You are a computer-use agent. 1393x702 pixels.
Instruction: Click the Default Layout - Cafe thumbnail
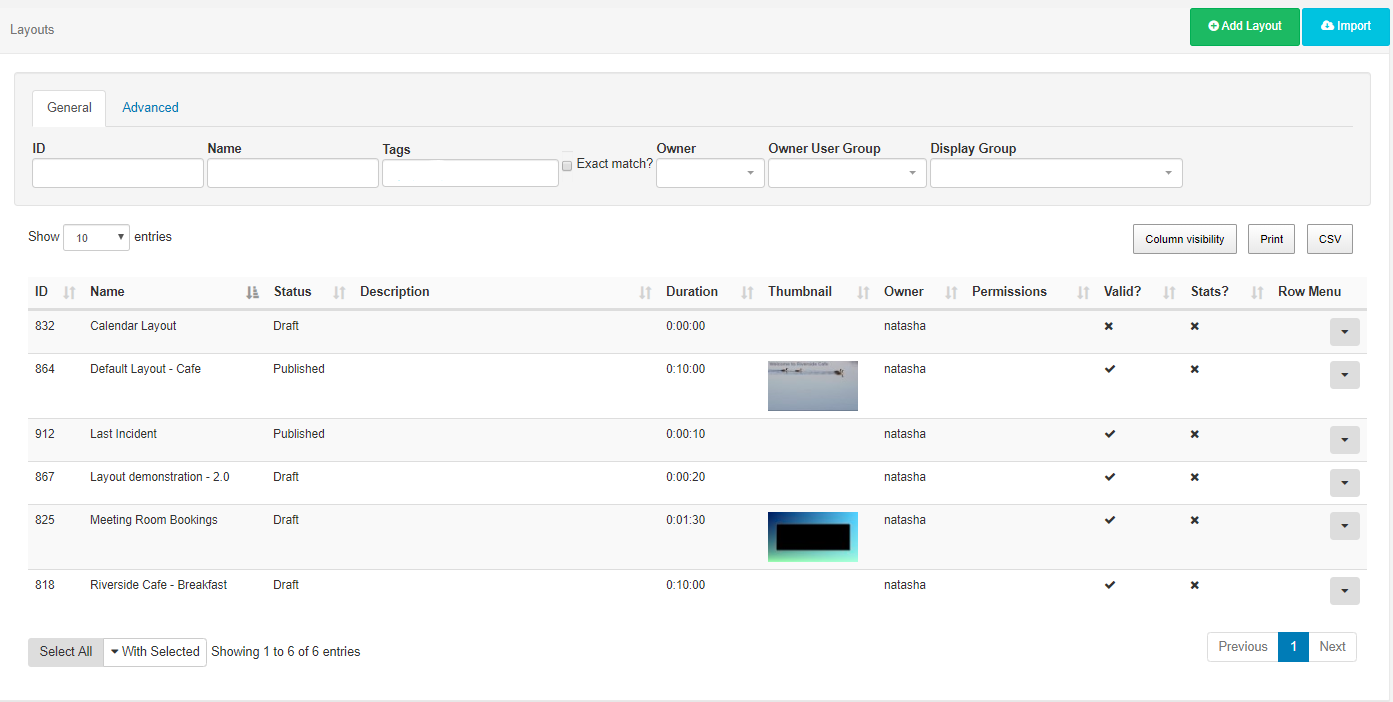(812, 386)
